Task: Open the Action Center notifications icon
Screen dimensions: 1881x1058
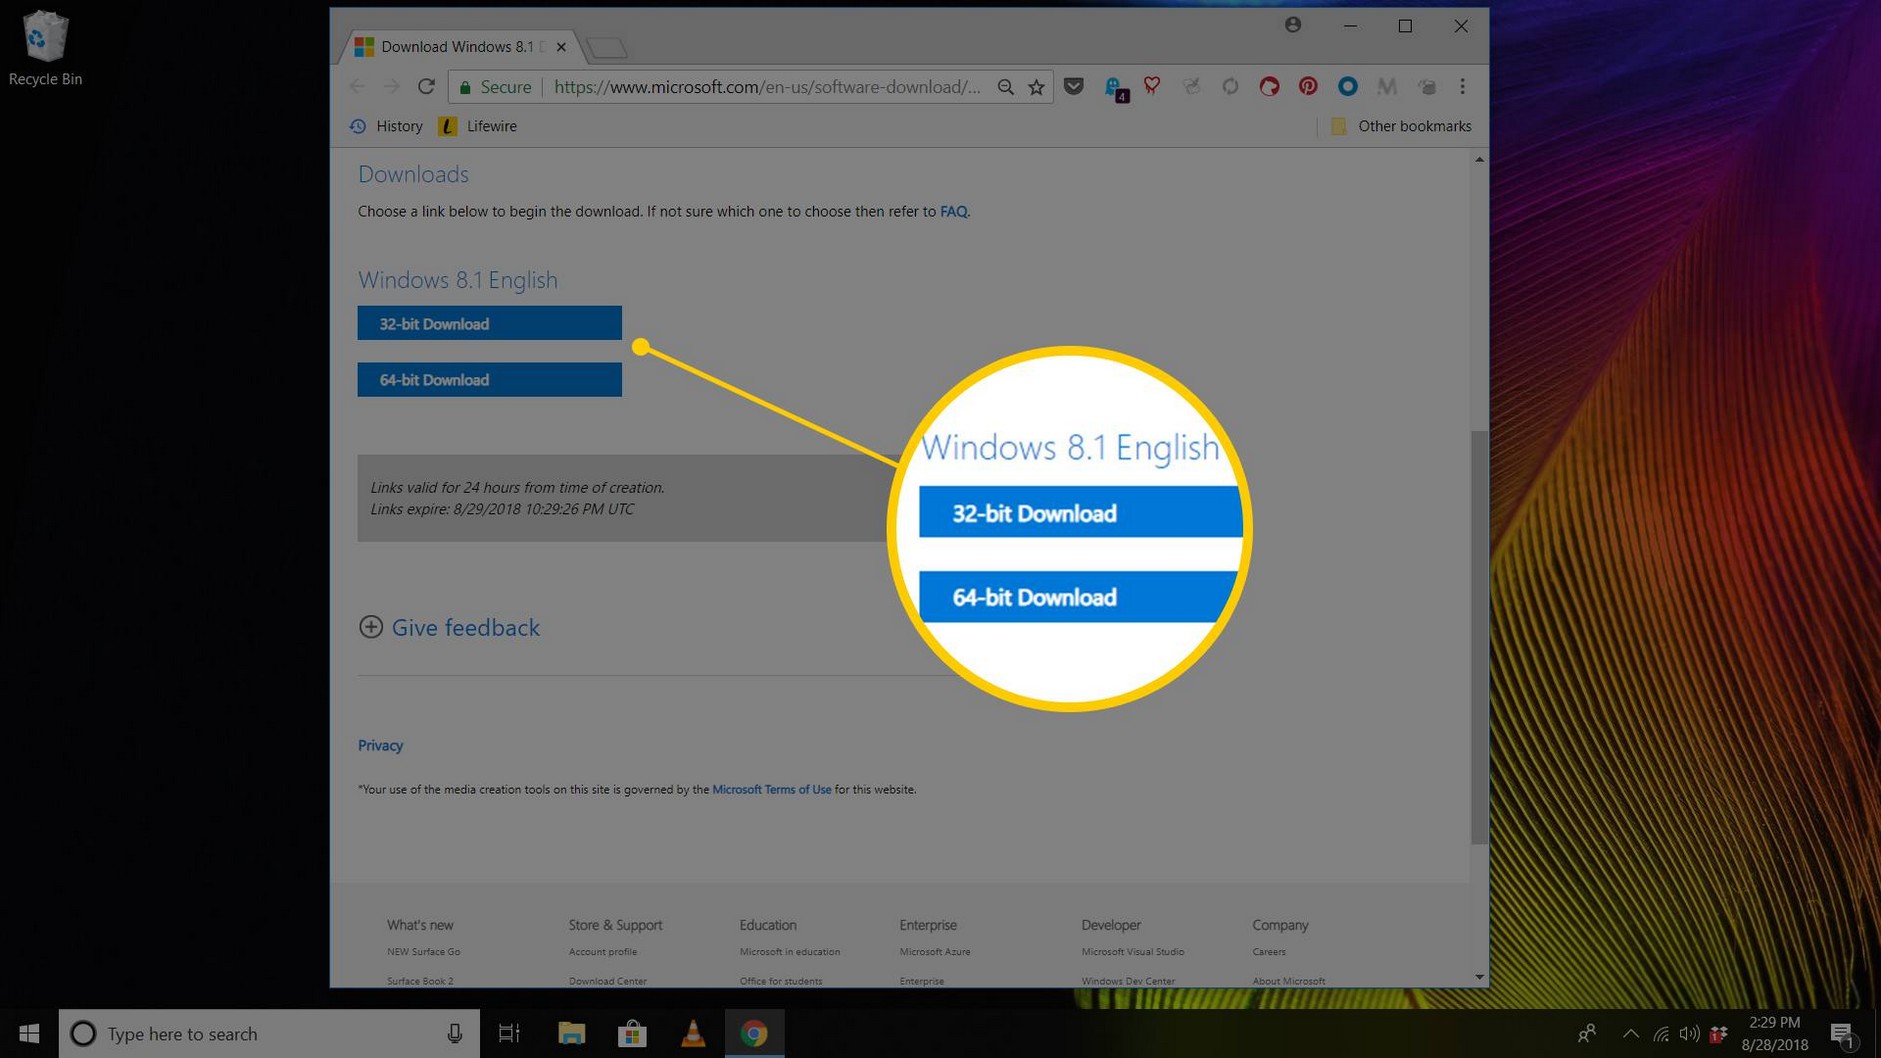Action: click(1842, 1035)
